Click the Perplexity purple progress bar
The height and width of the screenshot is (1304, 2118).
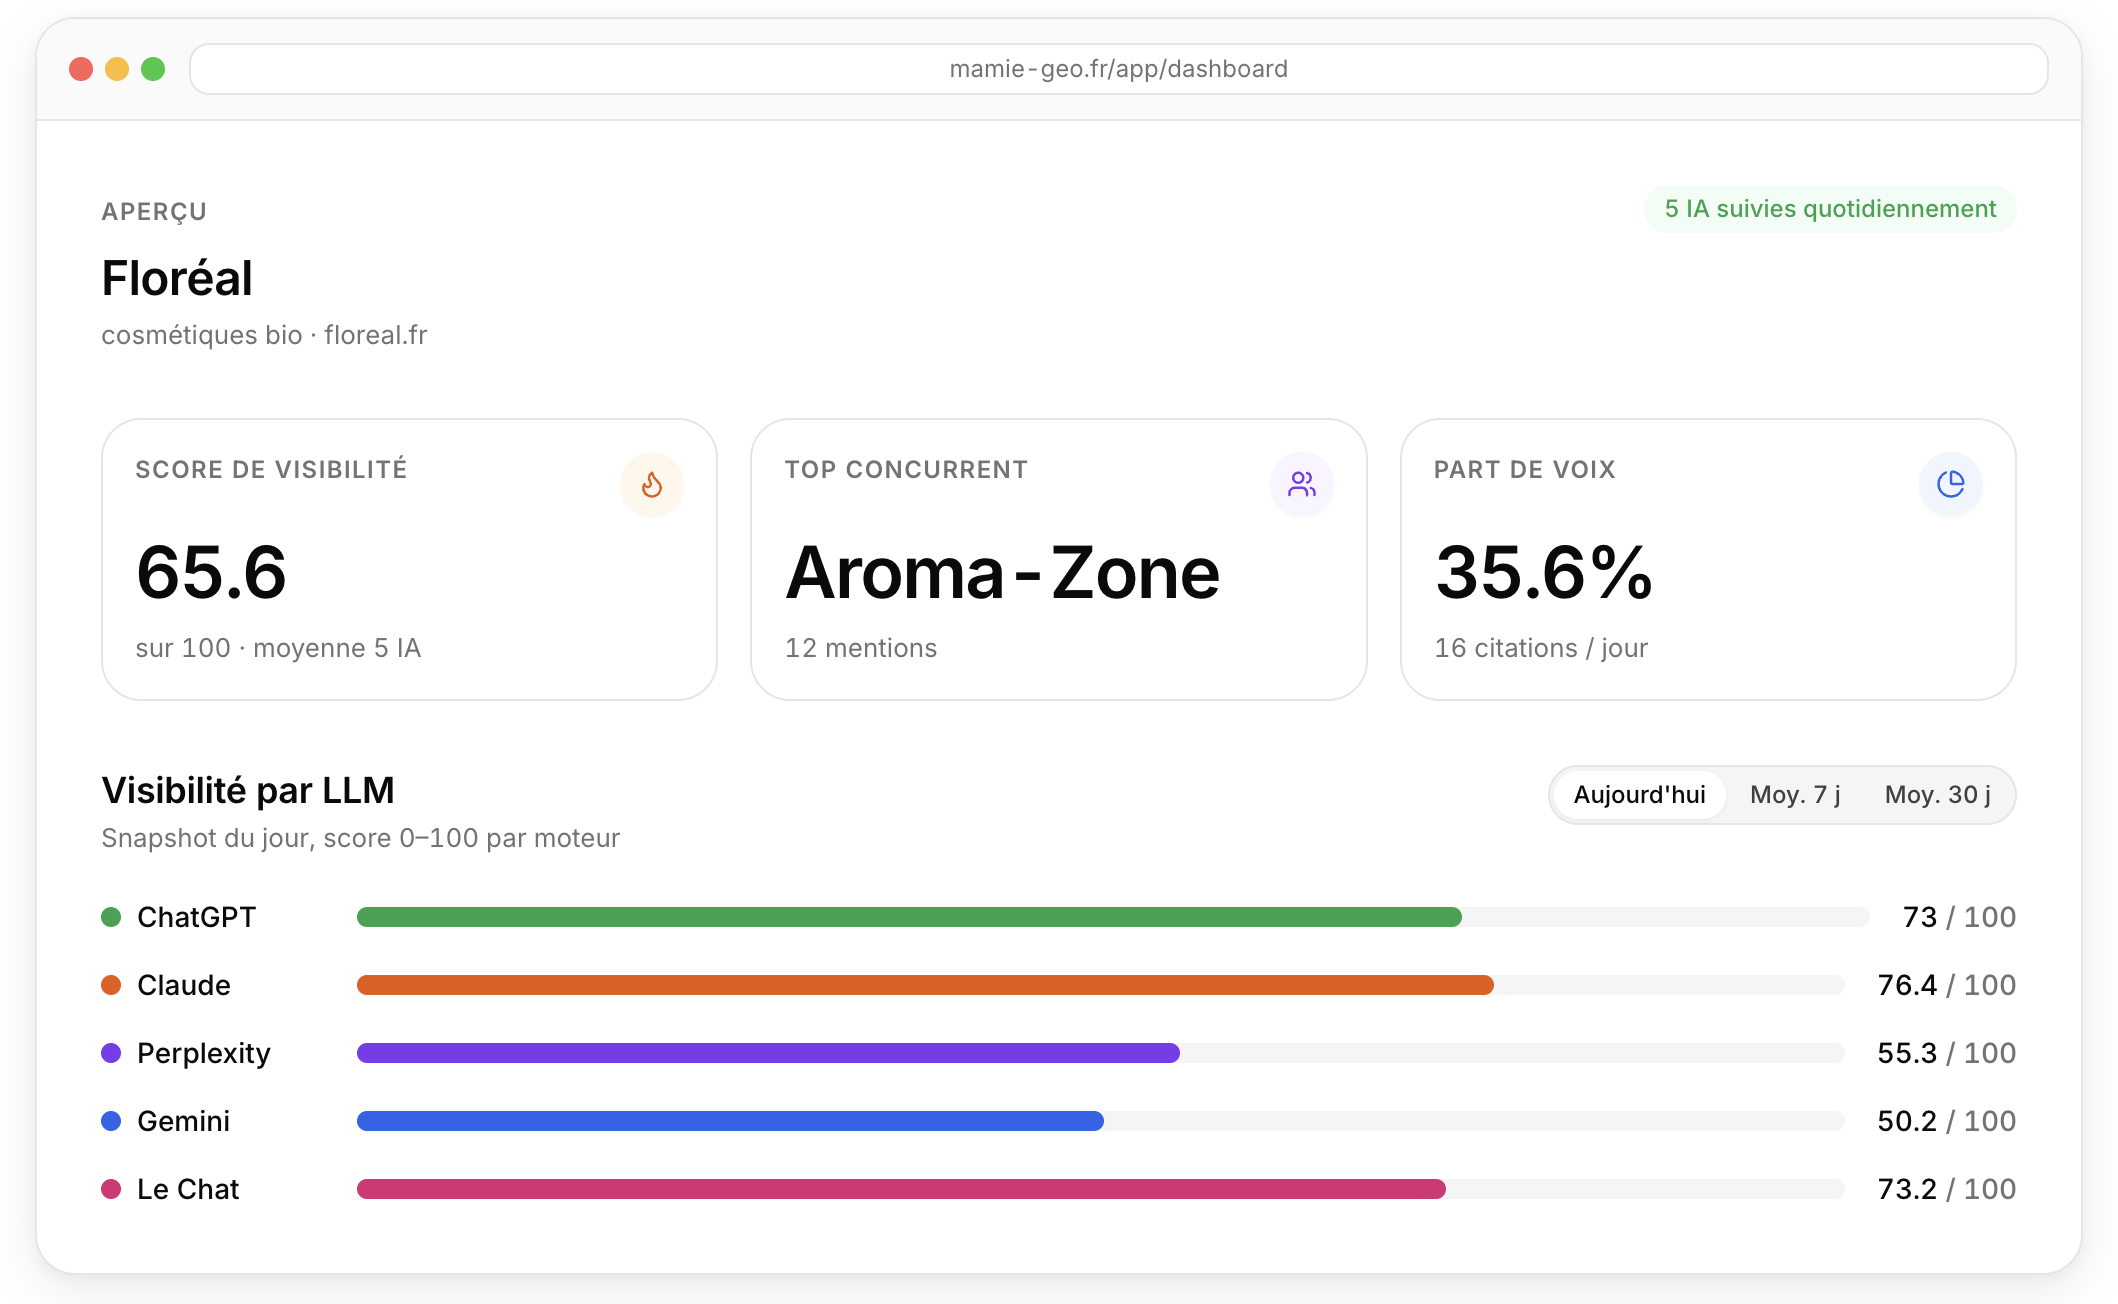(x=768, y=1053)
